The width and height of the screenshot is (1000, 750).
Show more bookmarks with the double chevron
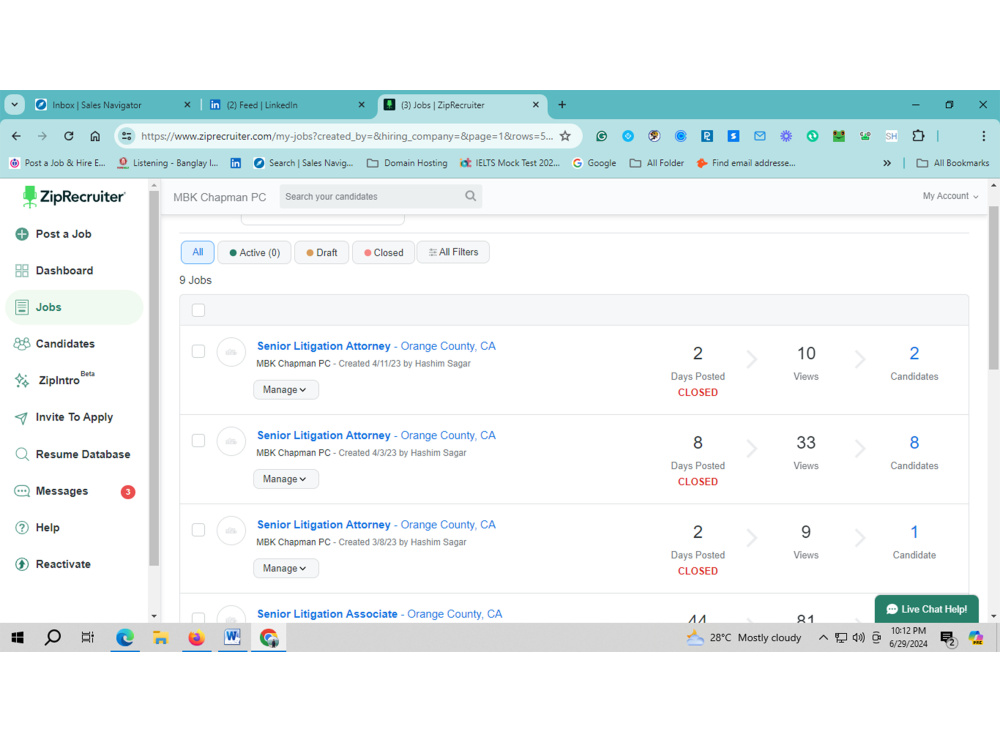(886, 163)
